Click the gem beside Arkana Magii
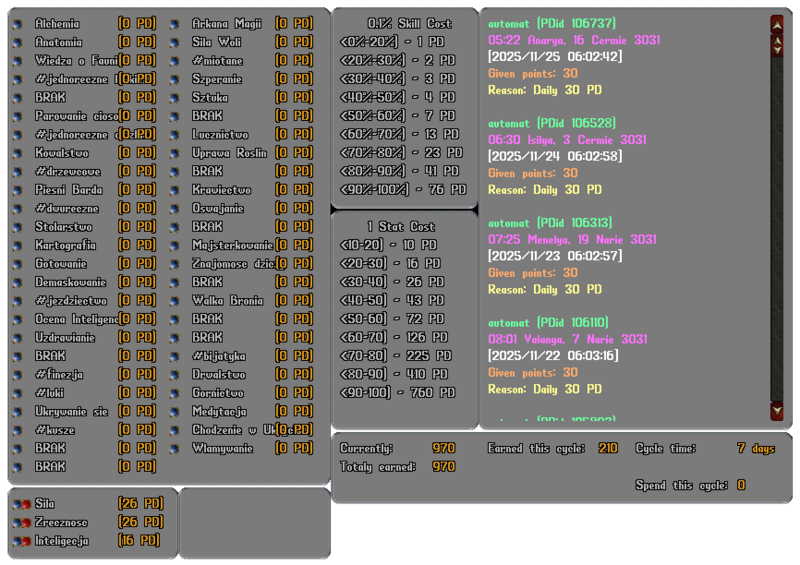 (175, 24)
